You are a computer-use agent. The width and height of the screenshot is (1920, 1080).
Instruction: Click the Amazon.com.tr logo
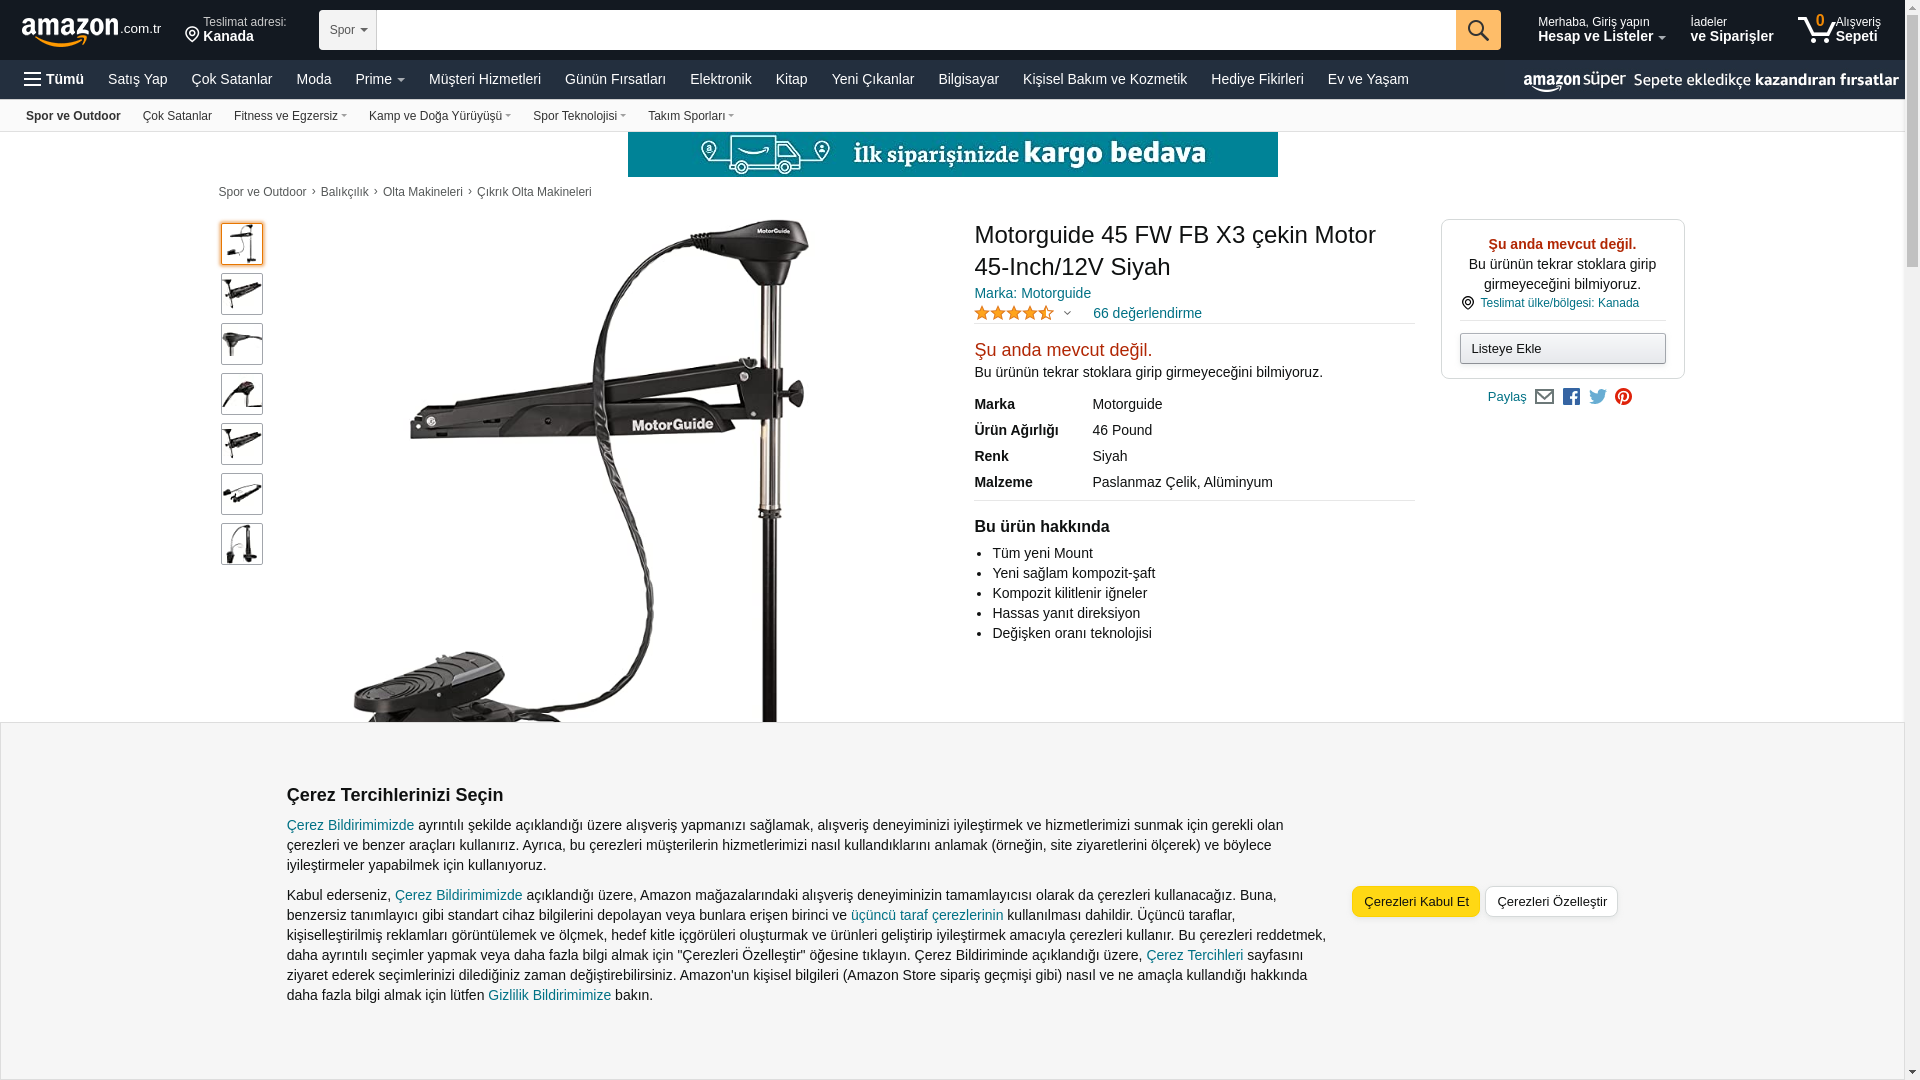pyautogui.click(x=91, y=31)
